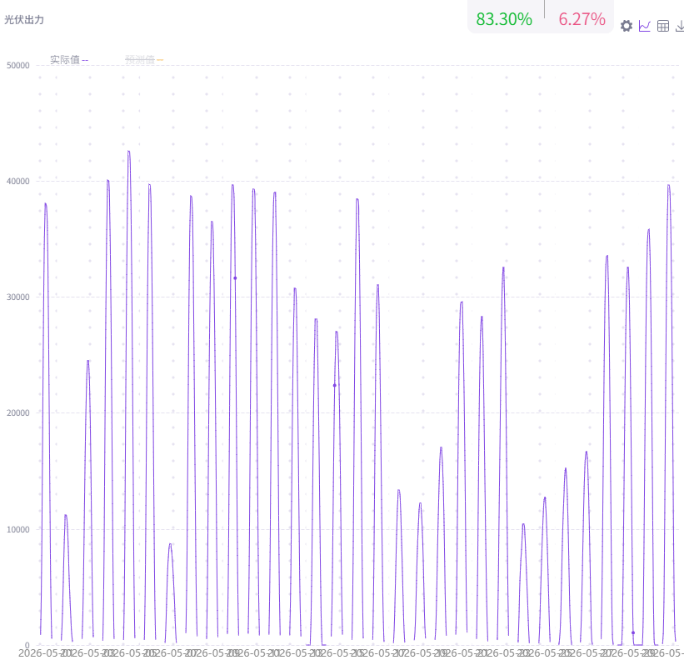685x666 pixels.
Task: Click the first 2026-05-01 x-axis label
Action: point(43,653)
